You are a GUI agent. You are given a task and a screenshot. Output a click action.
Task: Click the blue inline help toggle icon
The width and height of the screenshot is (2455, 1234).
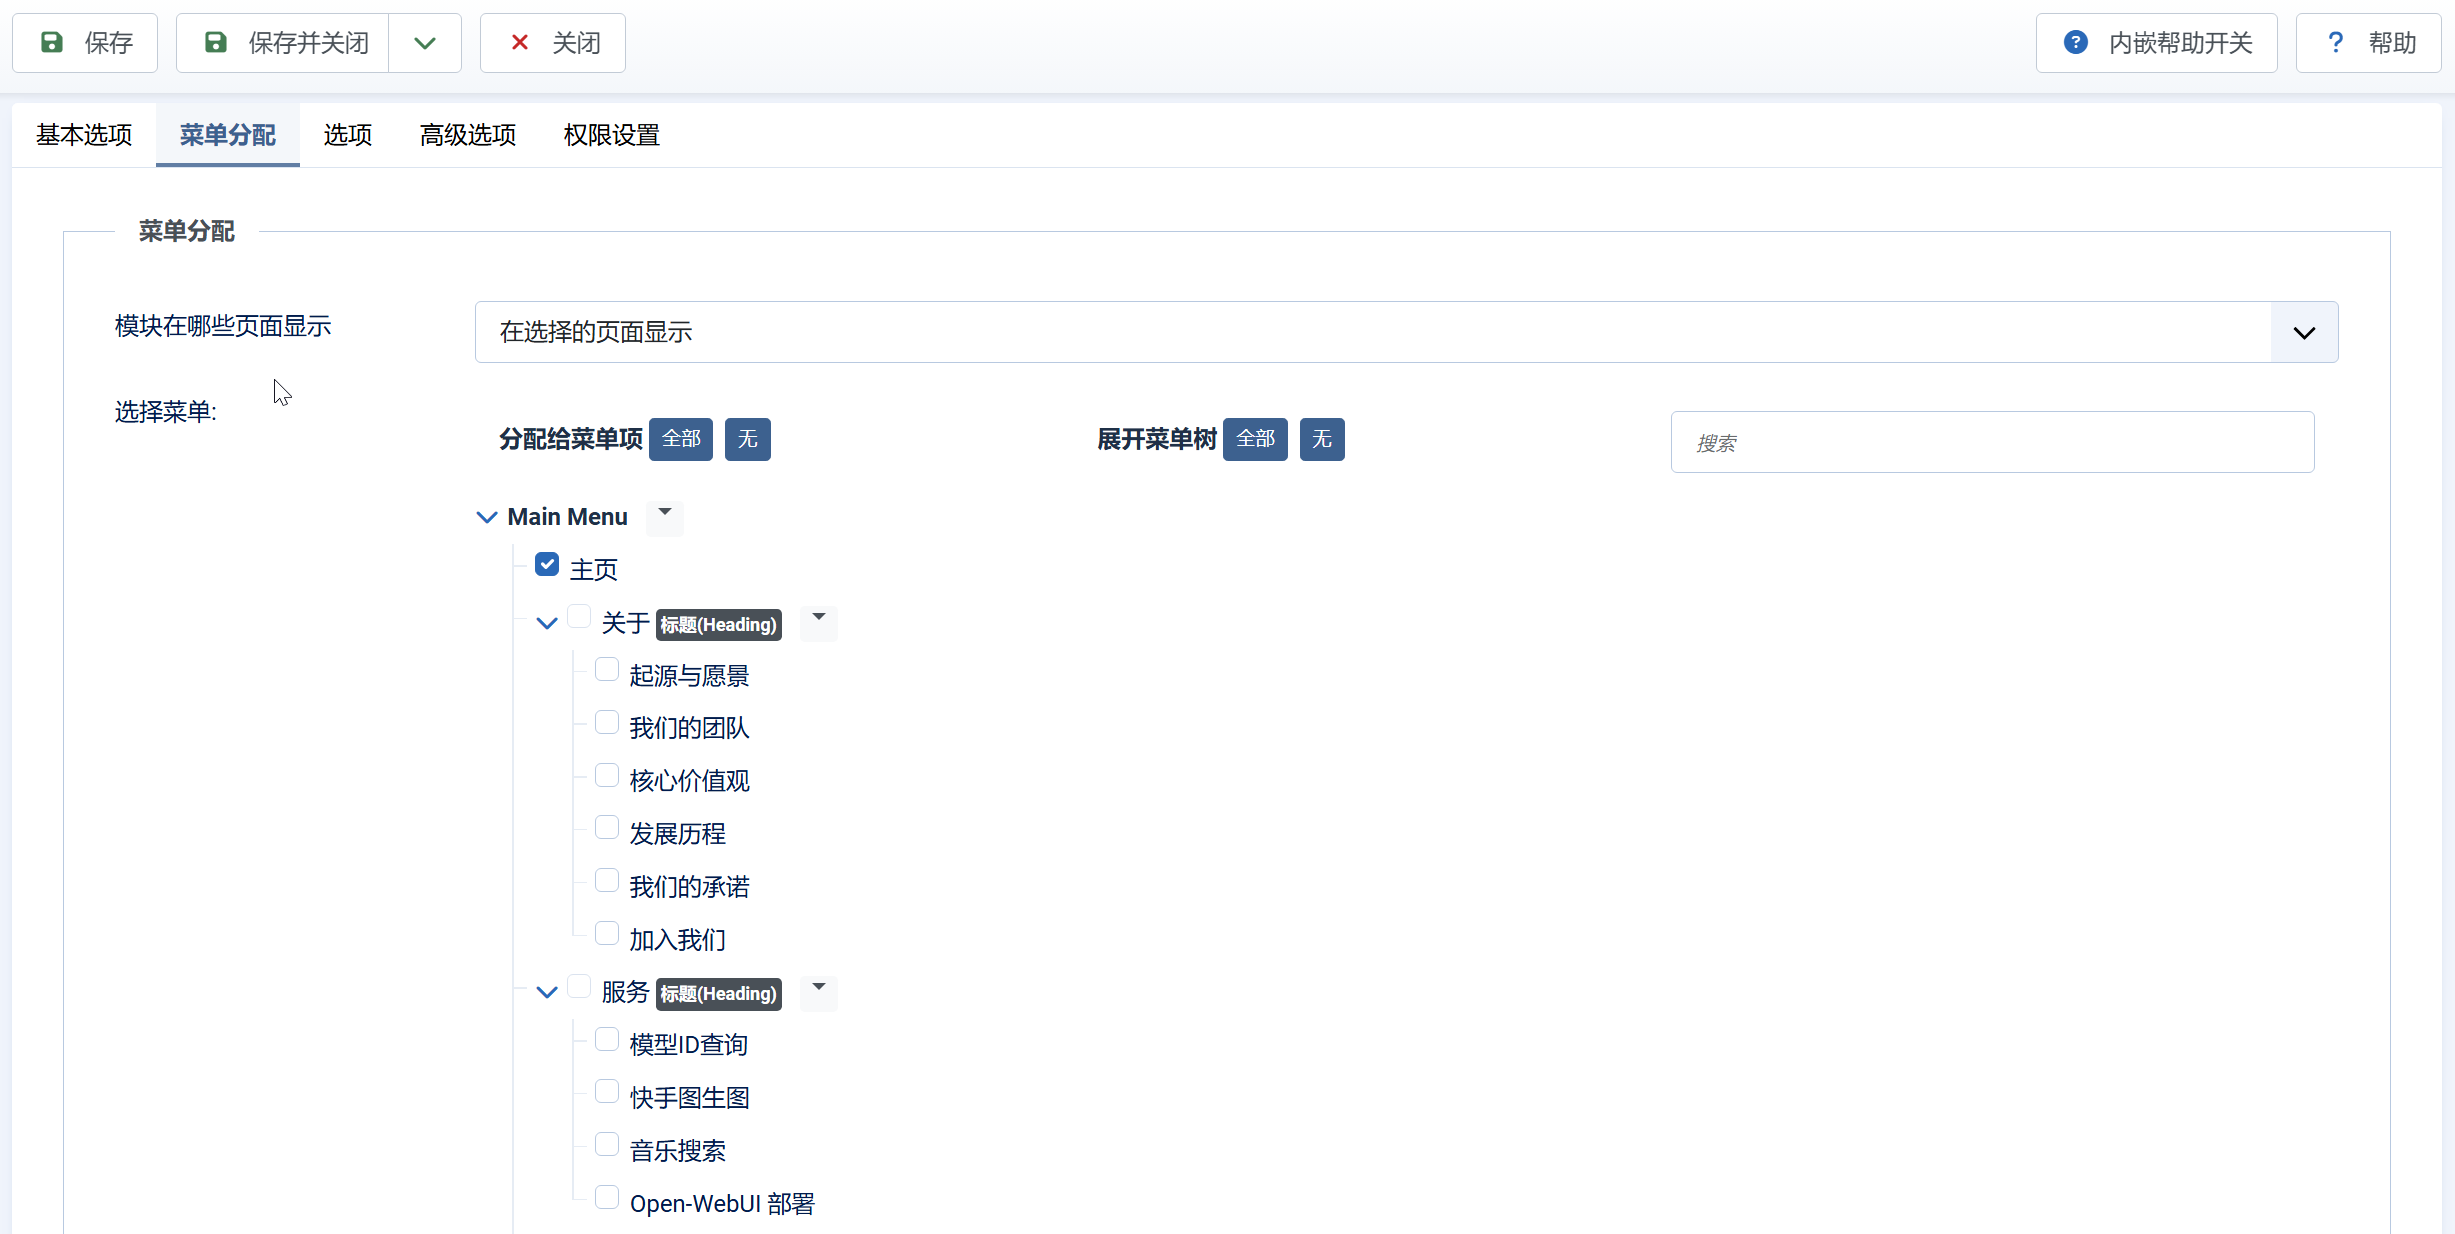(2075, 42)
